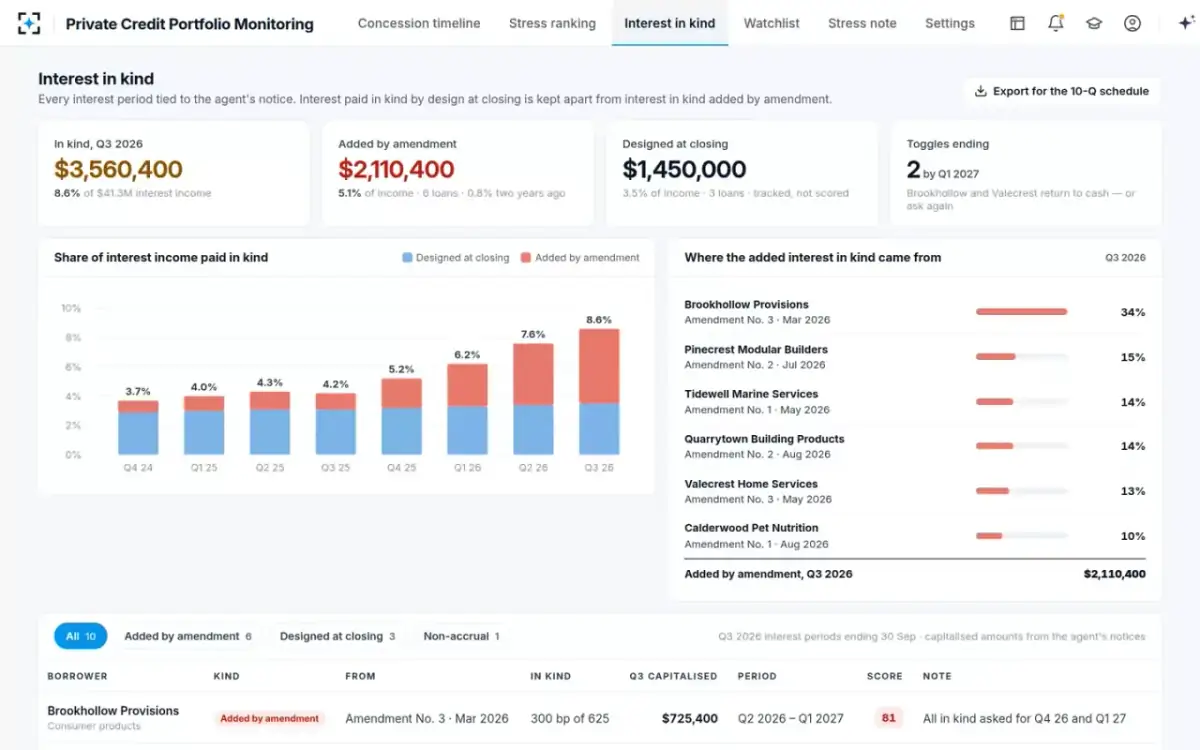The height and width of the screenshot is (750, 1200).
Task: Click the Q3 2026 label in source panel
Action: click(x=1125, y=258)
